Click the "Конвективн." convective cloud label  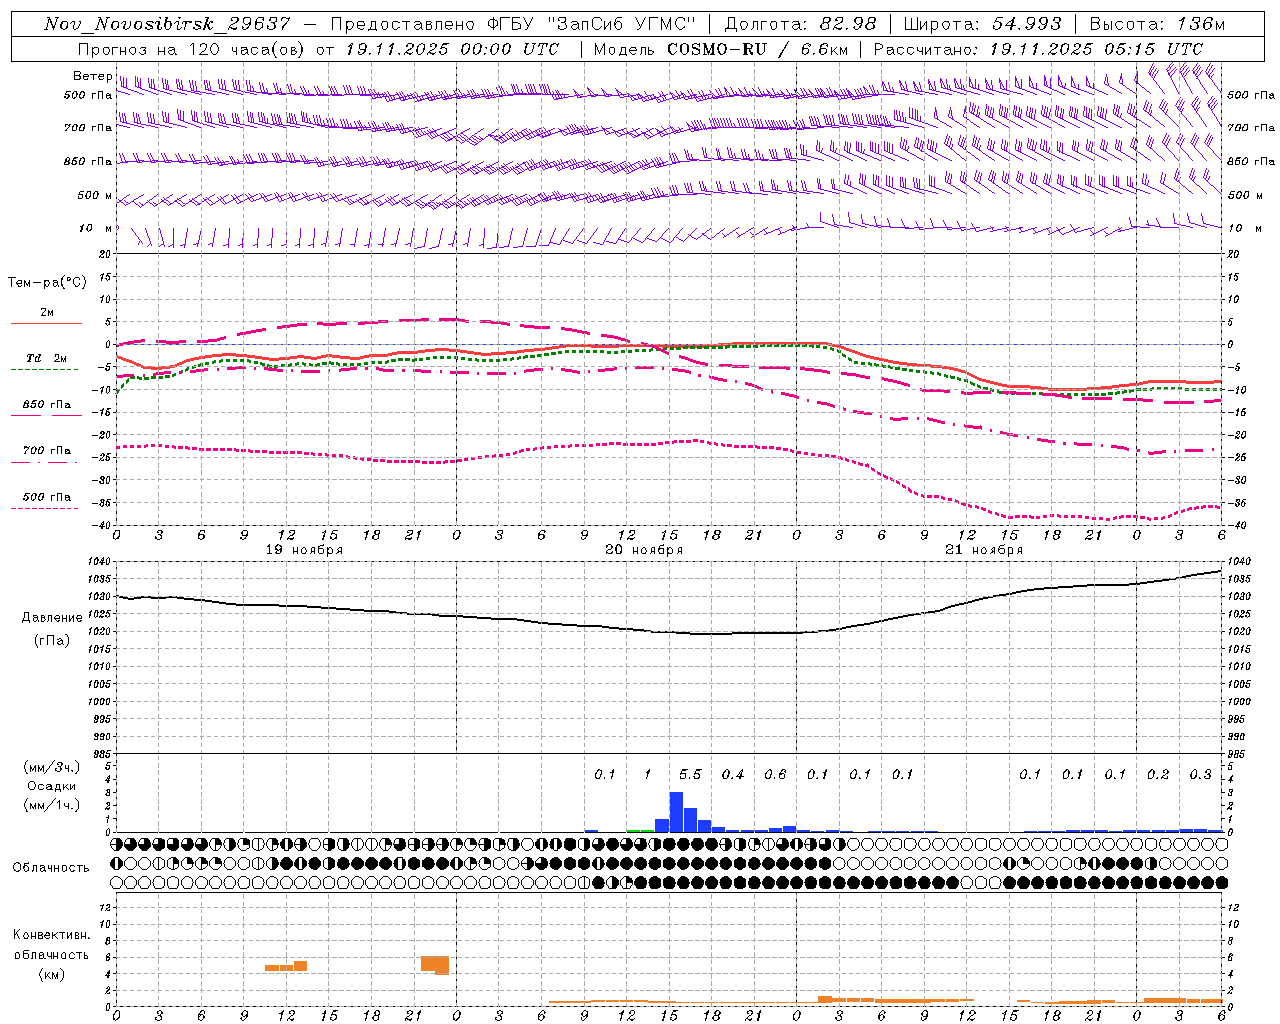52,935
